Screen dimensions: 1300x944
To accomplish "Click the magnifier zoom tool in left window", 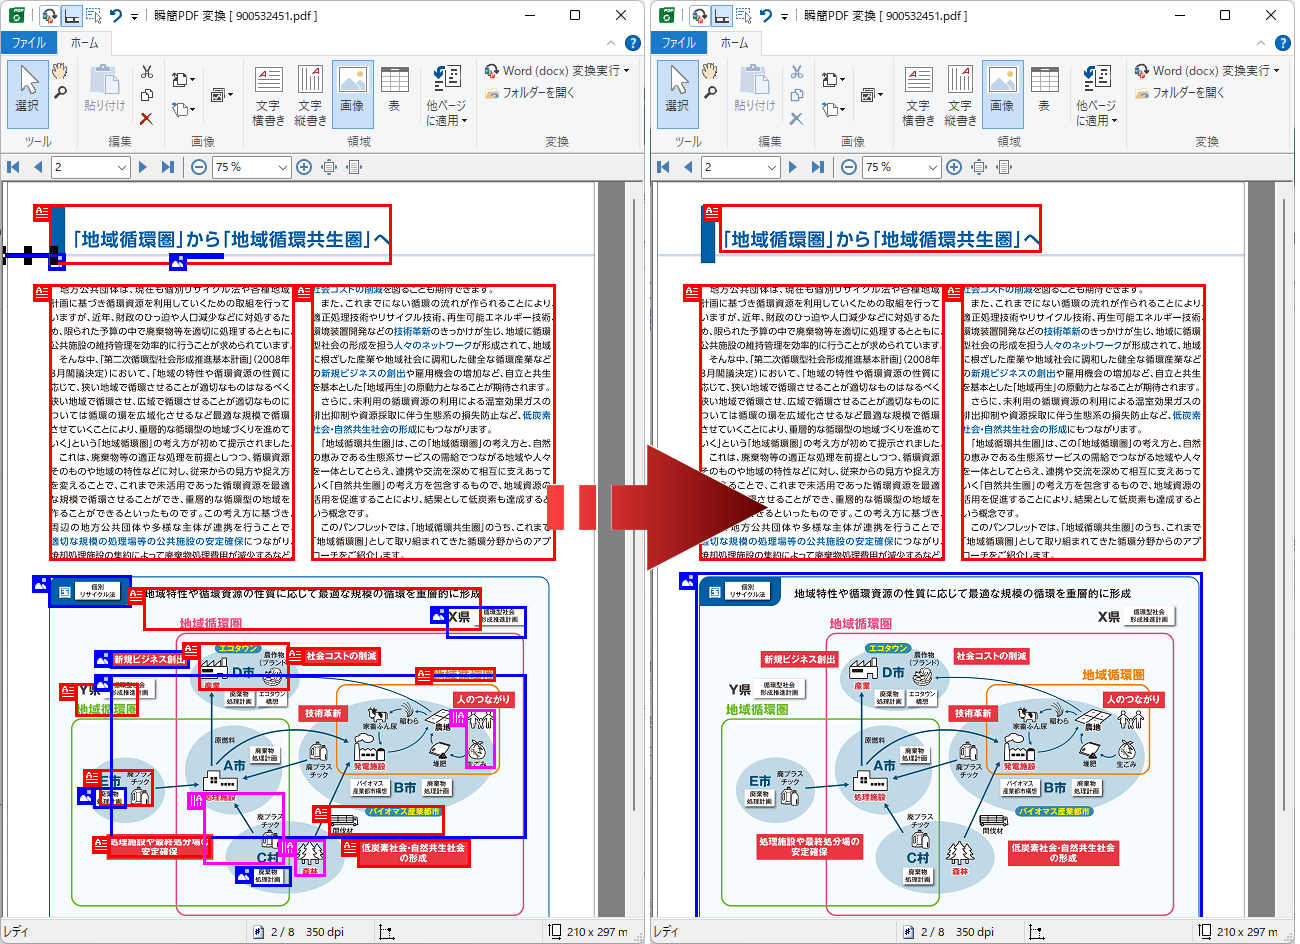I will pos(60,93).
